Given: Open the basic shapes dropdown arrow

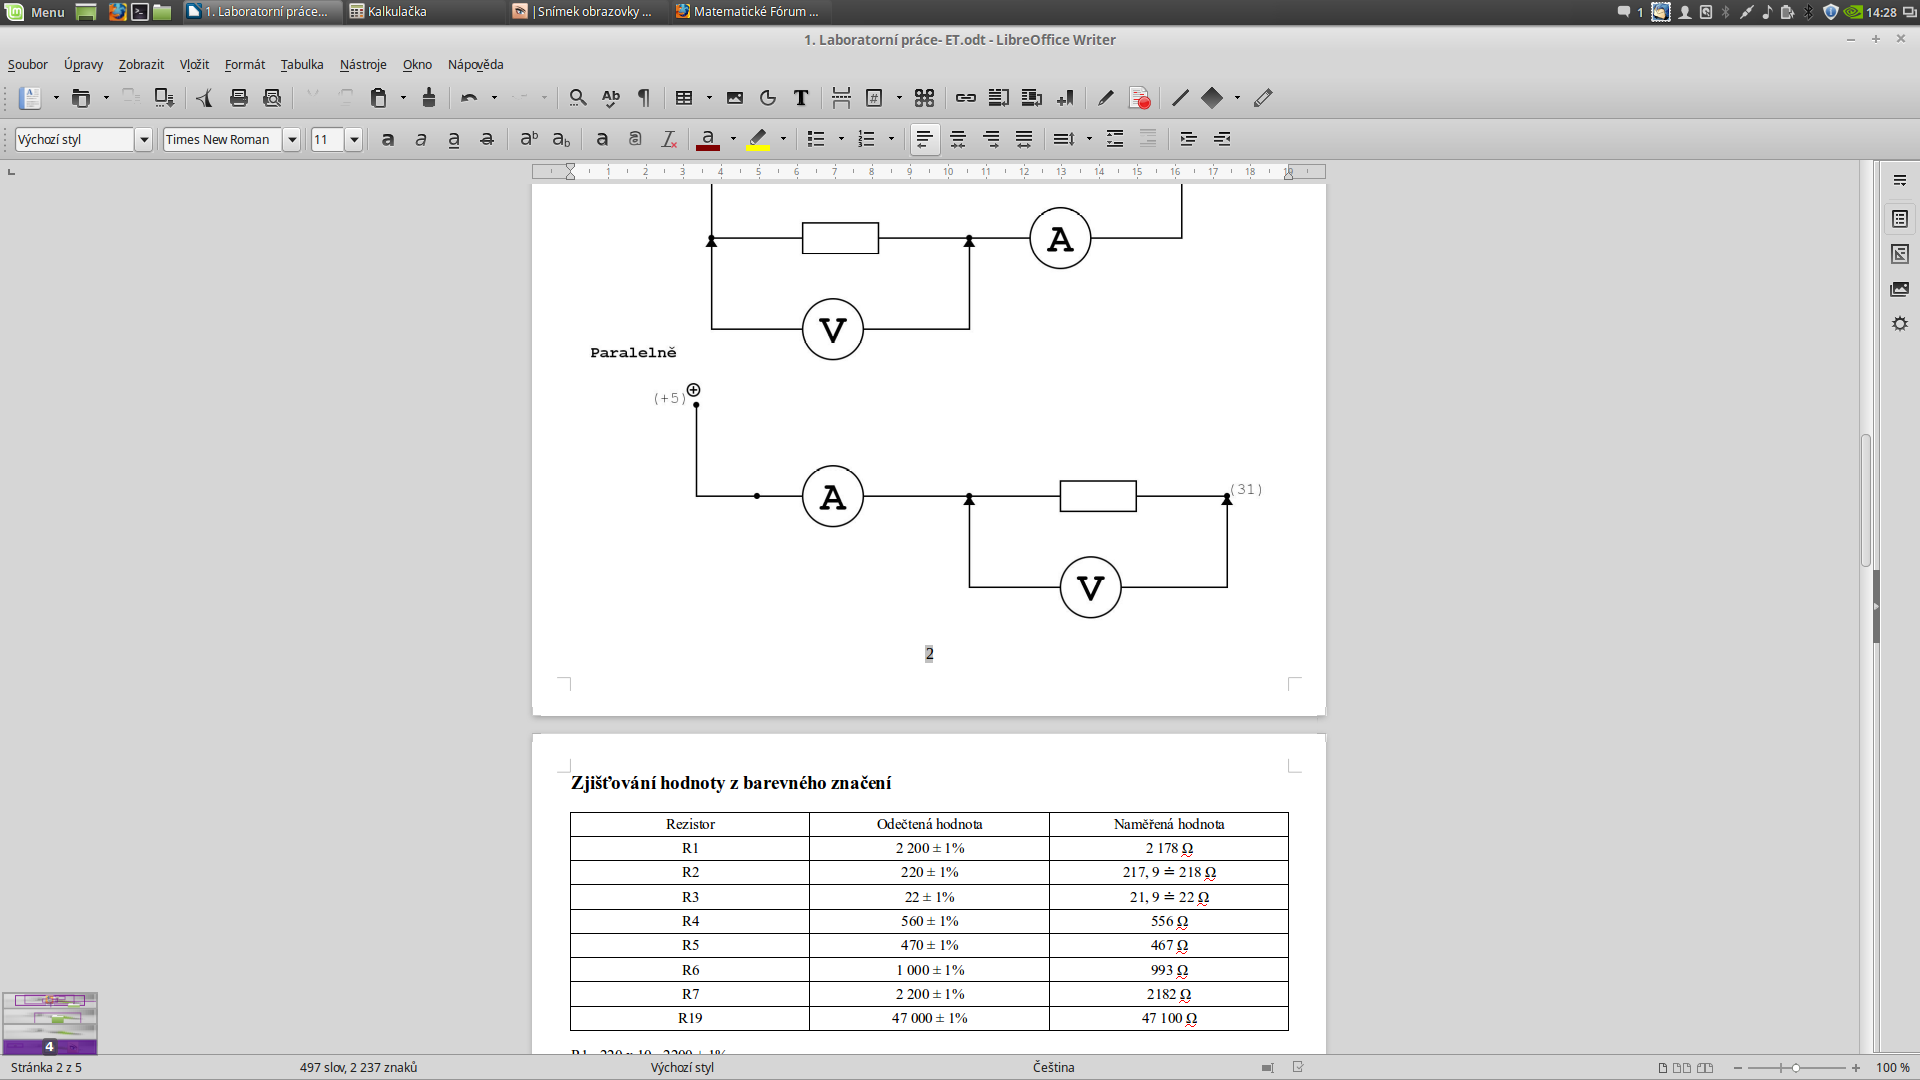Looking at the screenshot, I should 1237,98.
